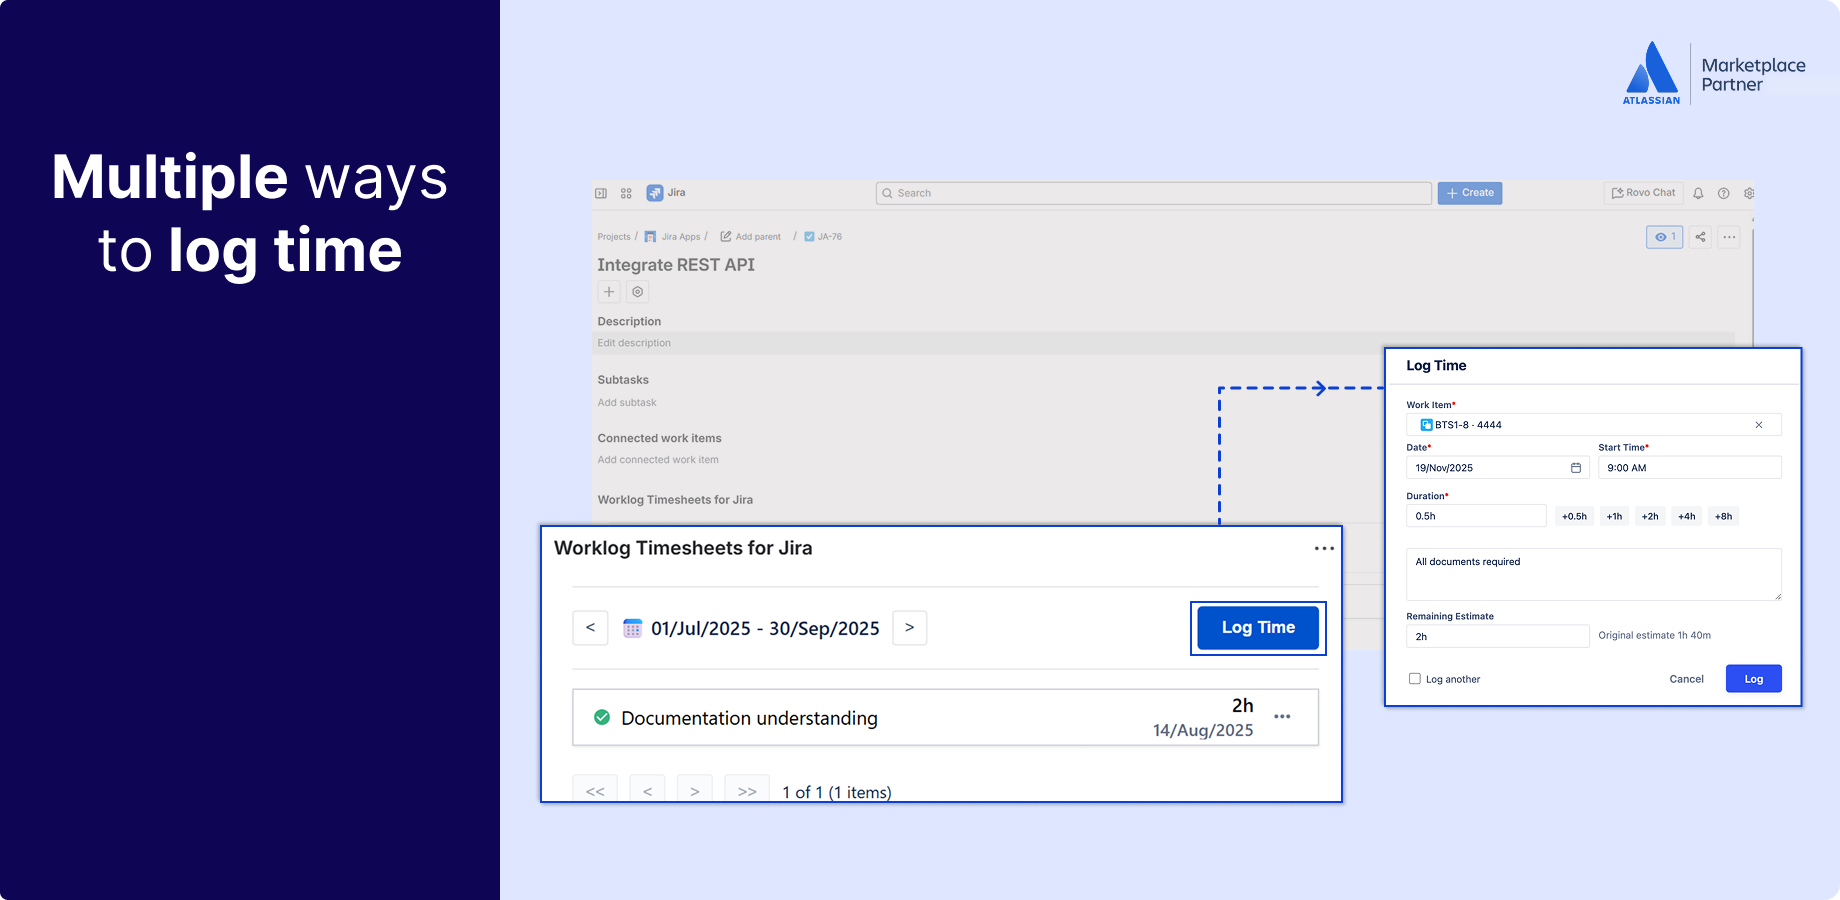The width and height of the screenshot is (1840, 900).
Task: Click the Atlassian Marketplace Partner logo
Action: coord(1714,73)
